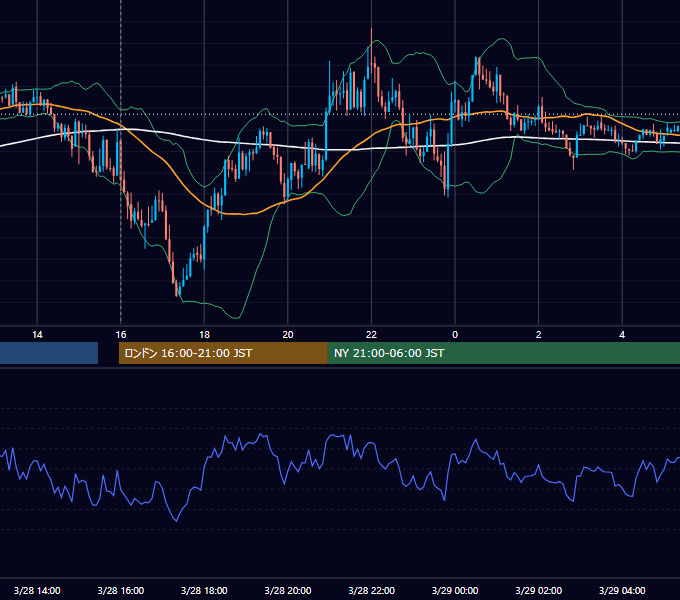
Task: Click the 4 hour axis label
Action: [622, 335]
